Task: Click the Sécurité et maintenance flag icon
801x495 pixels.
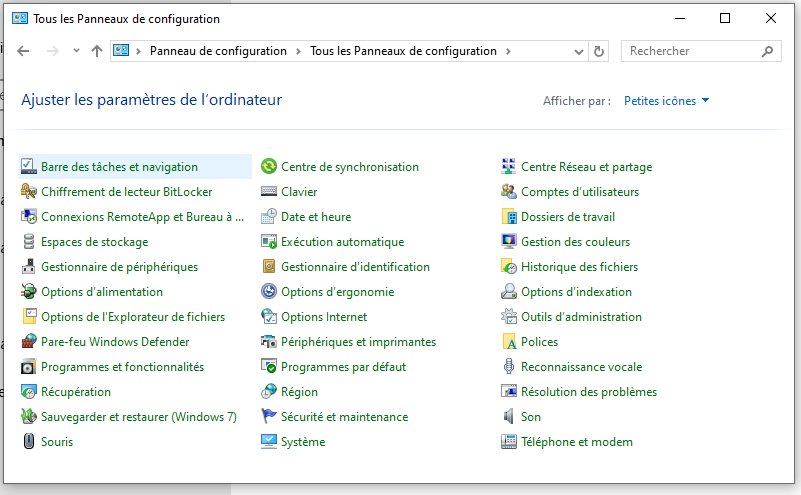Action: coord(269,417)
